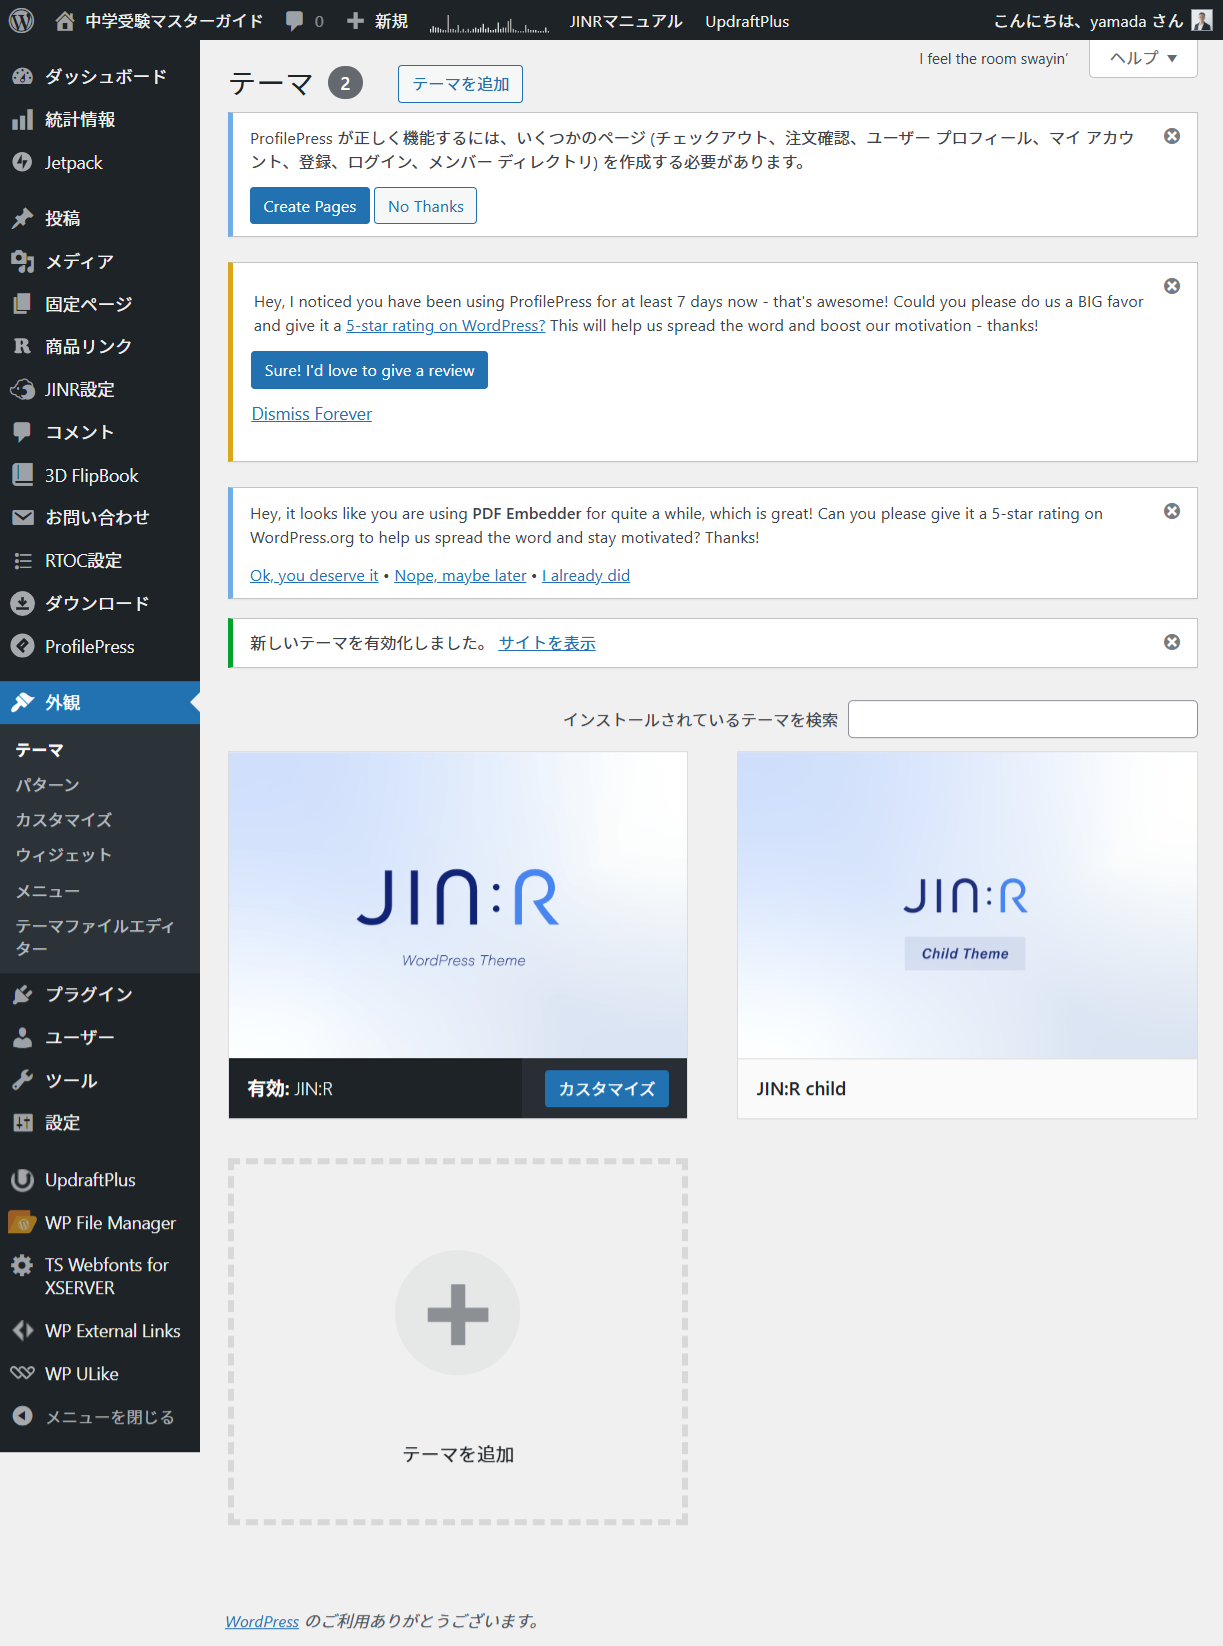Click the WordPress logo in admin bar
The image size is (1223, 1646).
point(21,20)
